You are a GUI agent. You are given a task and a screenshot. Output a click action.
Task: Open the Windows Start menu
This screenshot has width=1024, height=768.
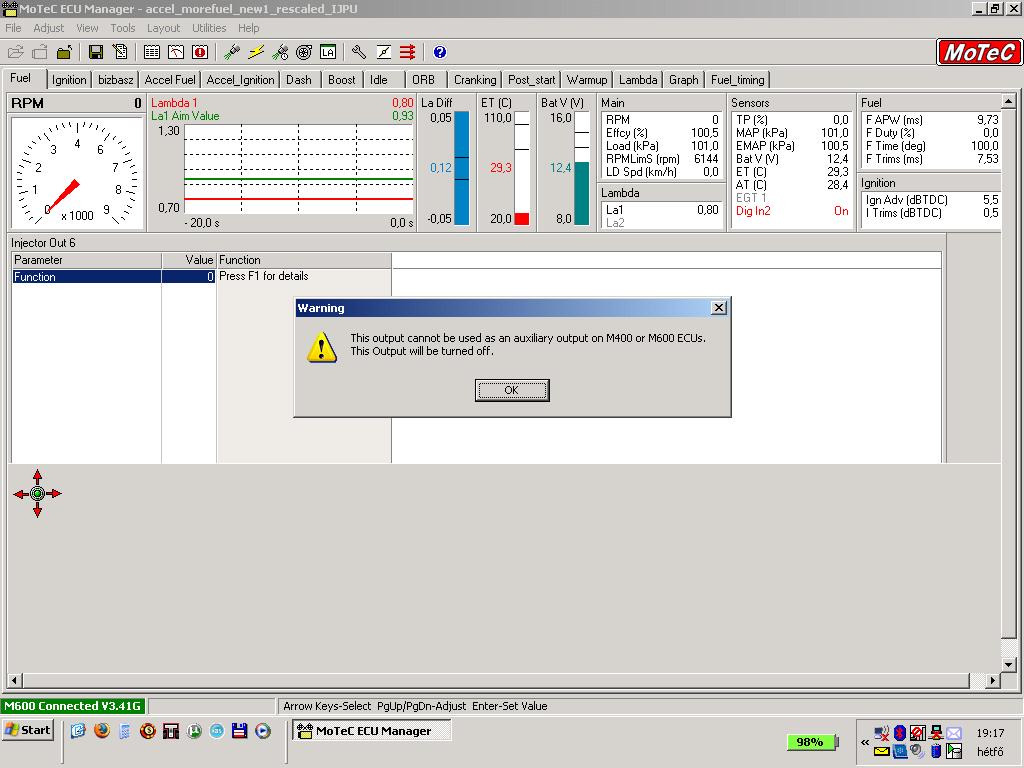point(28,730)
